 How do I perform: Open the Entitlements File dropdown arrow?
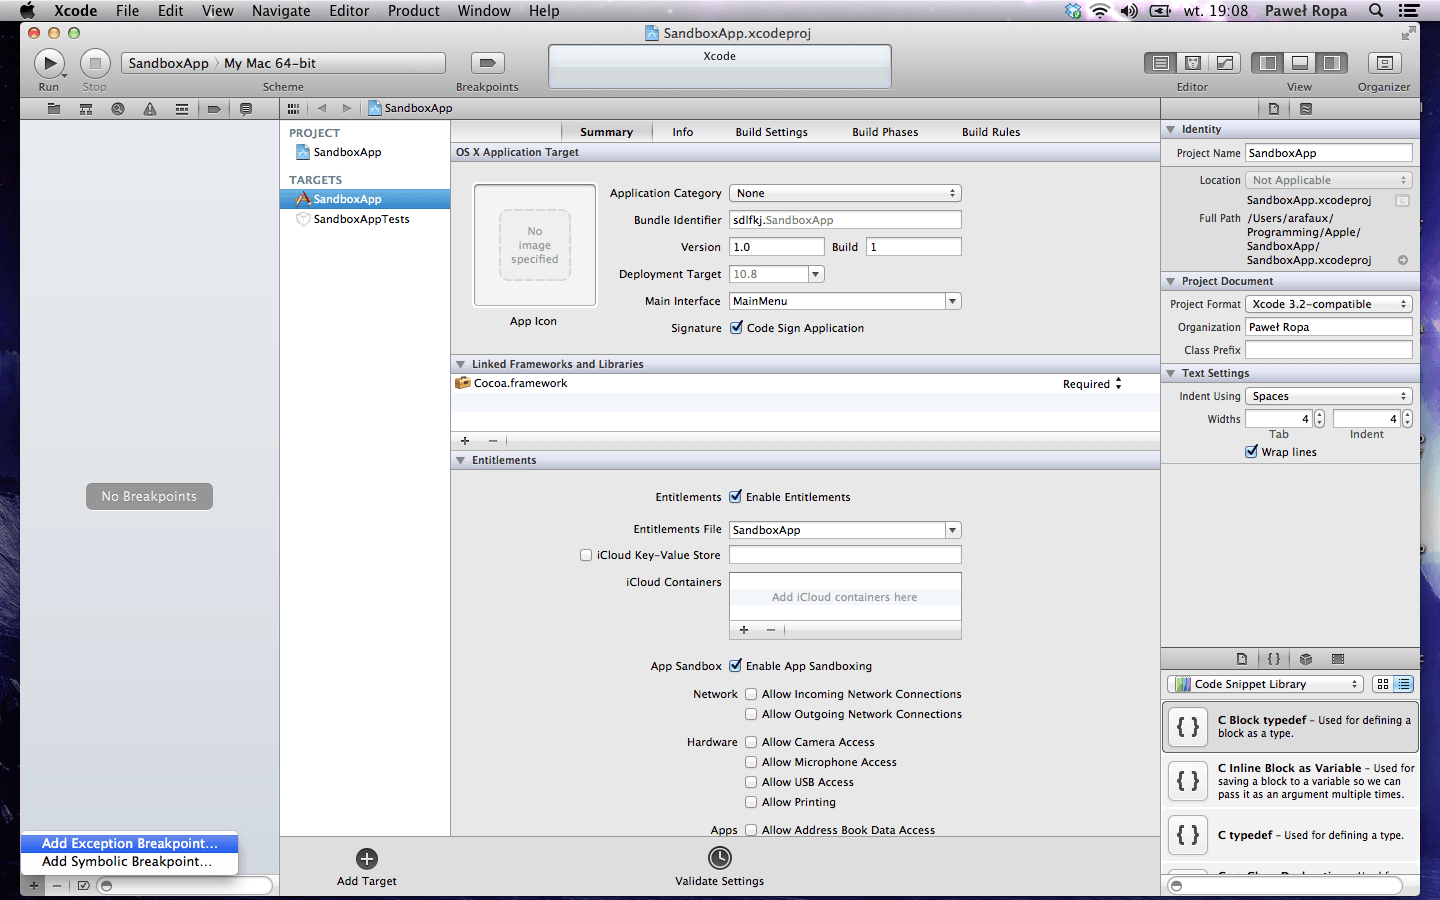tap(953, 530)
